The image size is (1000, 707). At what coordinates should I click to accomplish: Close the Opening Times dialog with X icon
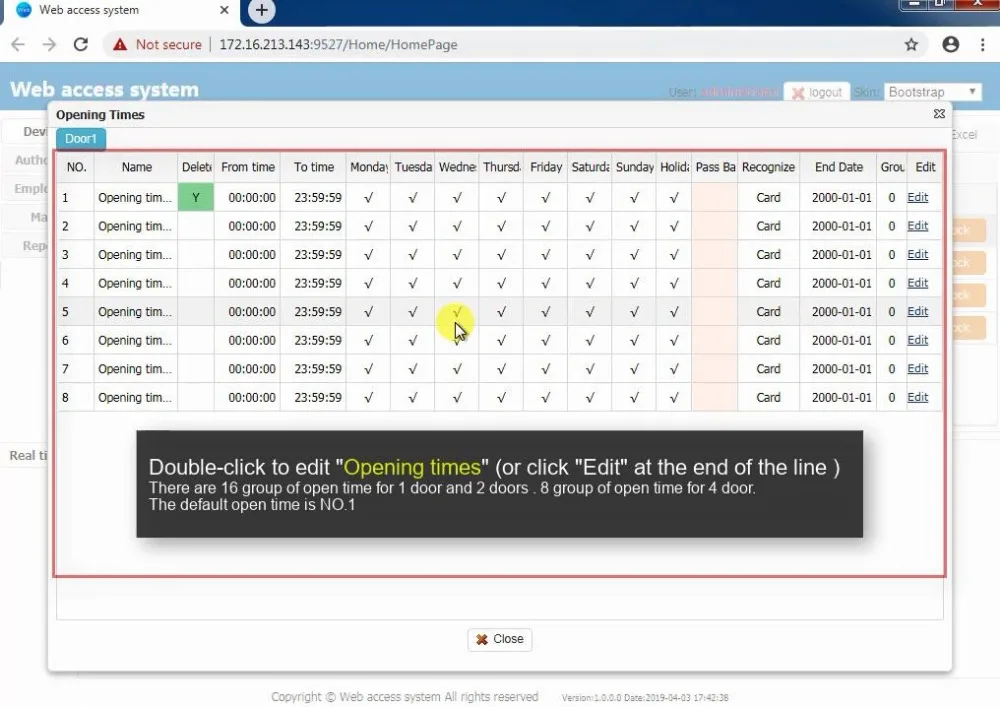(x=939, y=113)
